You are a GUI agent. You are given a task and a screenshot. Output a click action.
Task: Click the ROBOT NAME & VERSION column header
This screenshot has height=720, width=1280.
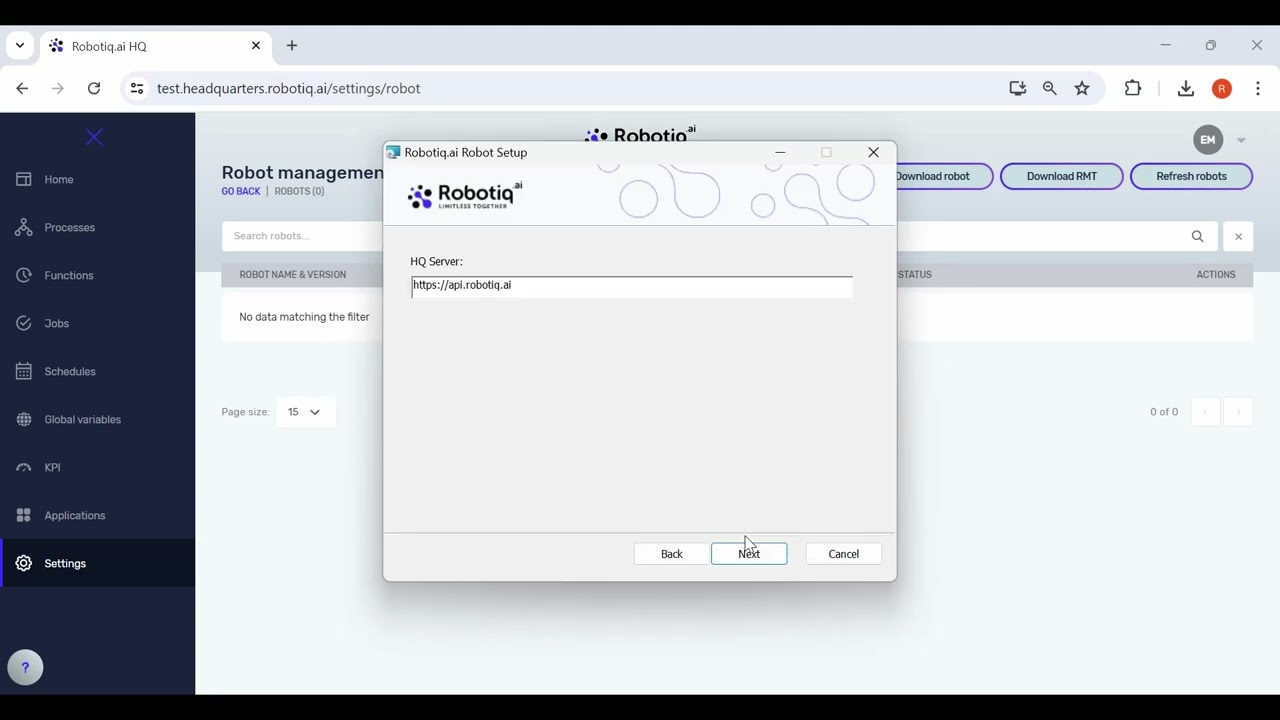(293, 275)
